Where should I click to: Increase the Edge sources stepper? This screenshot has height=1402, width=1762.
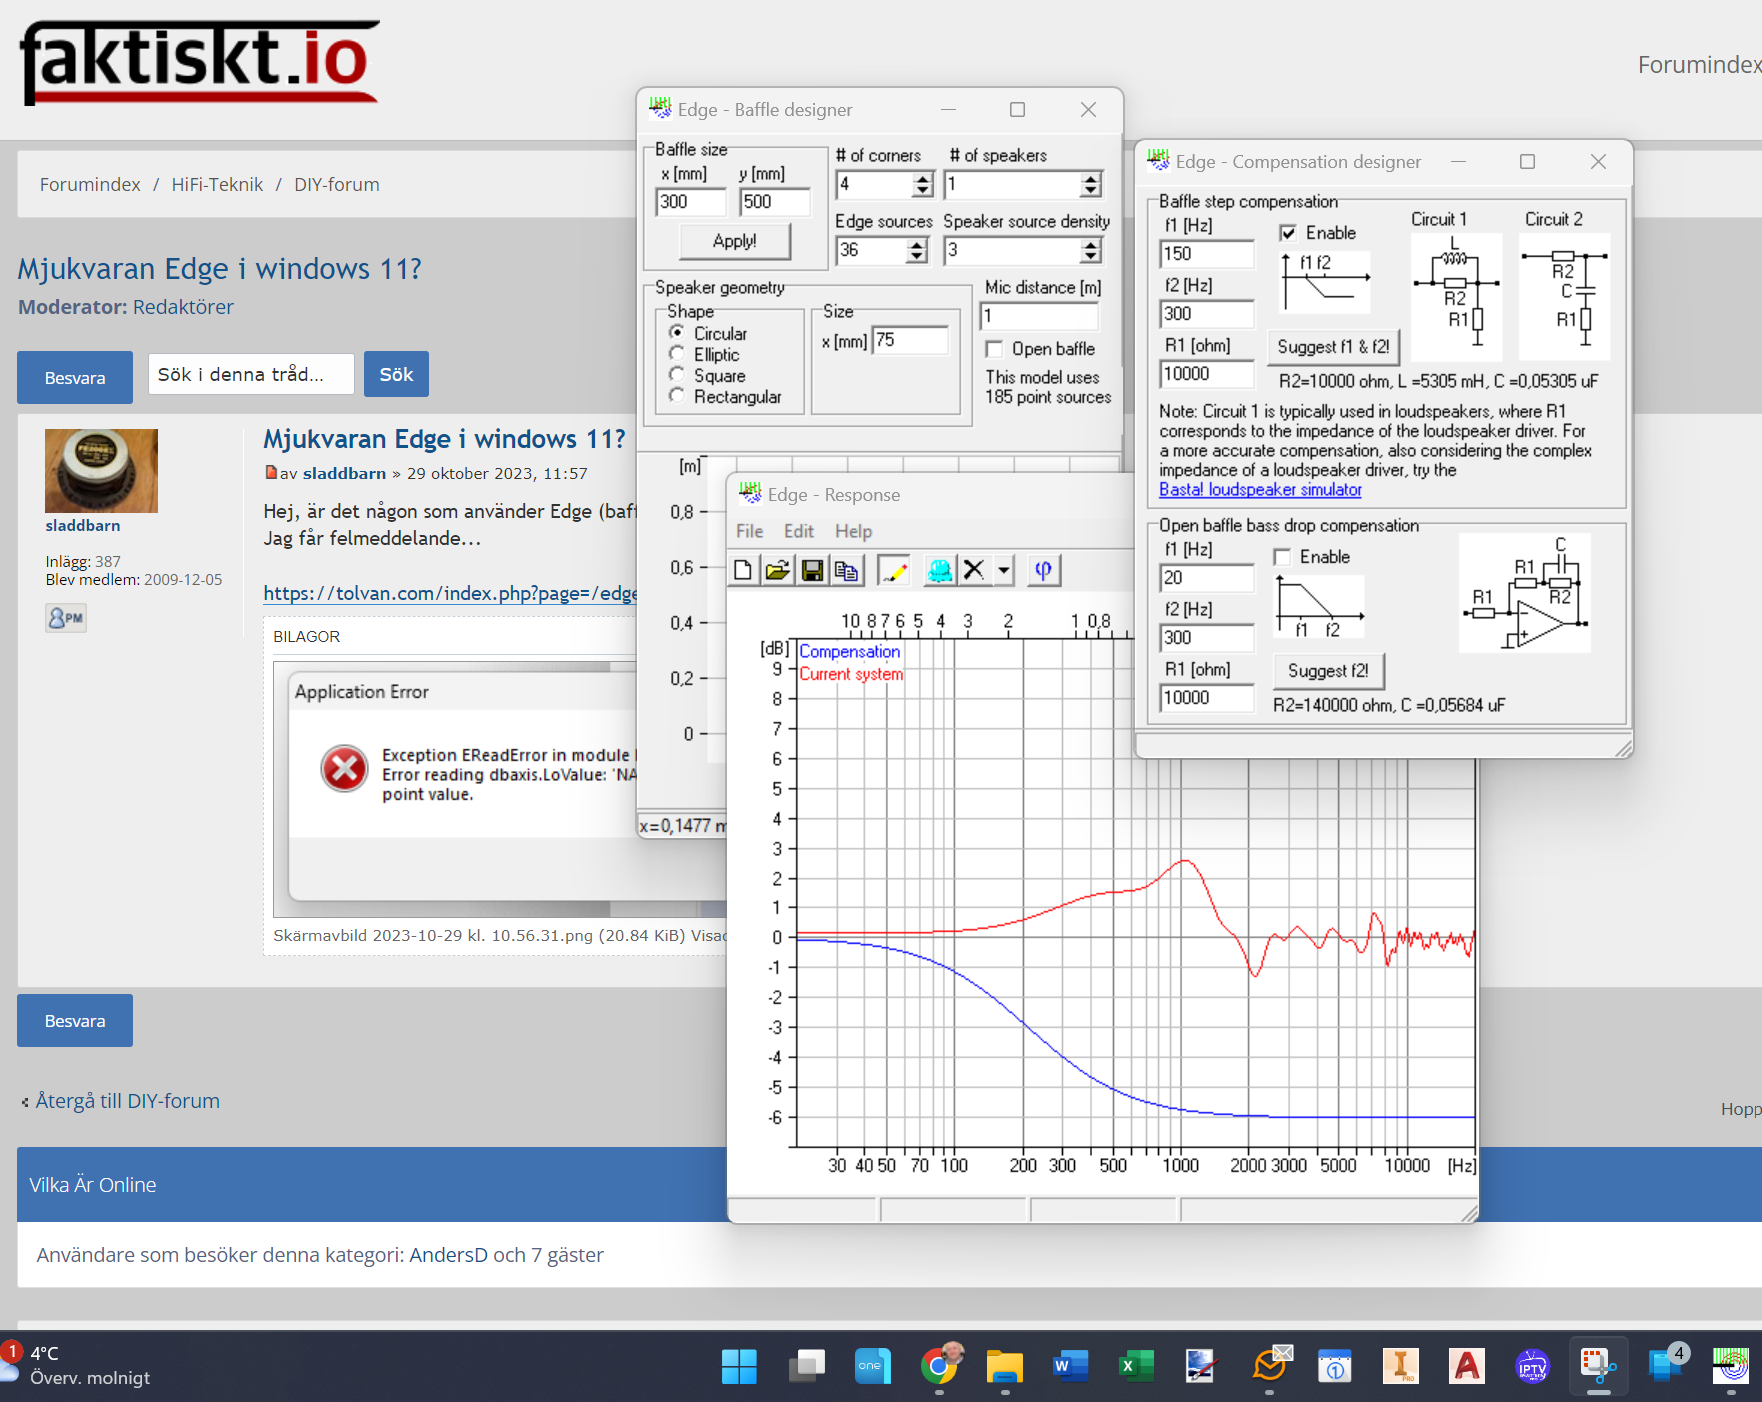pos(917,245)
